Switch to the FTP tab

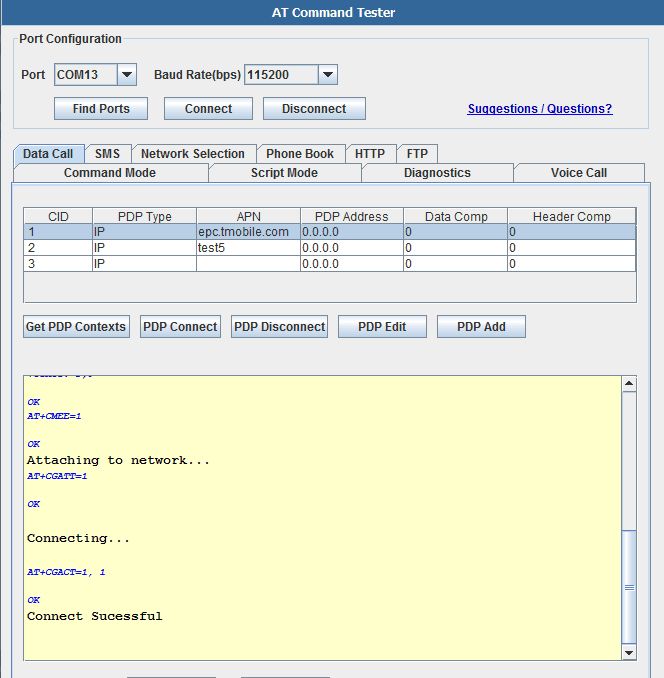point(417,154)
